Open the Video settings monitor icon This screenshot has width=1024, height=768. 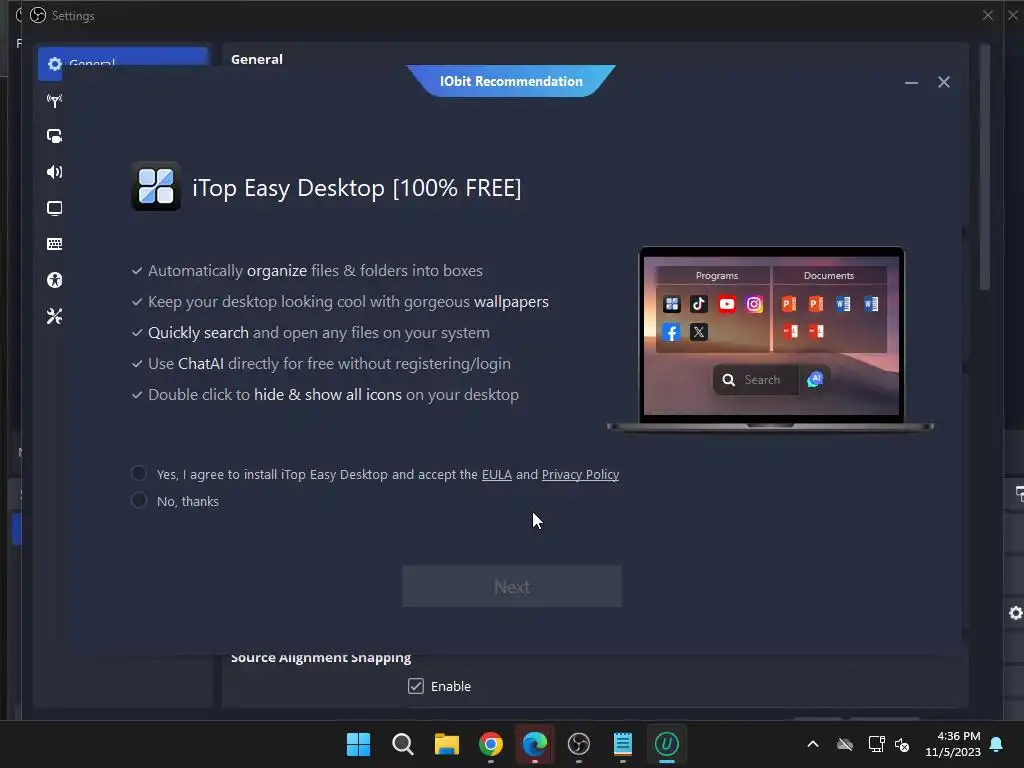point(55,208)
